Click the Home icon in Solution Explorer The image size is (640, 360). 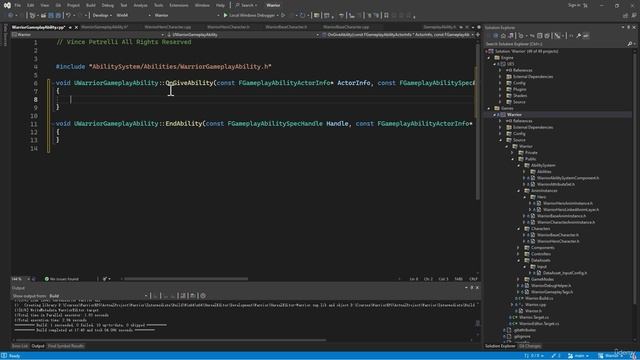(x=503, y=36)
